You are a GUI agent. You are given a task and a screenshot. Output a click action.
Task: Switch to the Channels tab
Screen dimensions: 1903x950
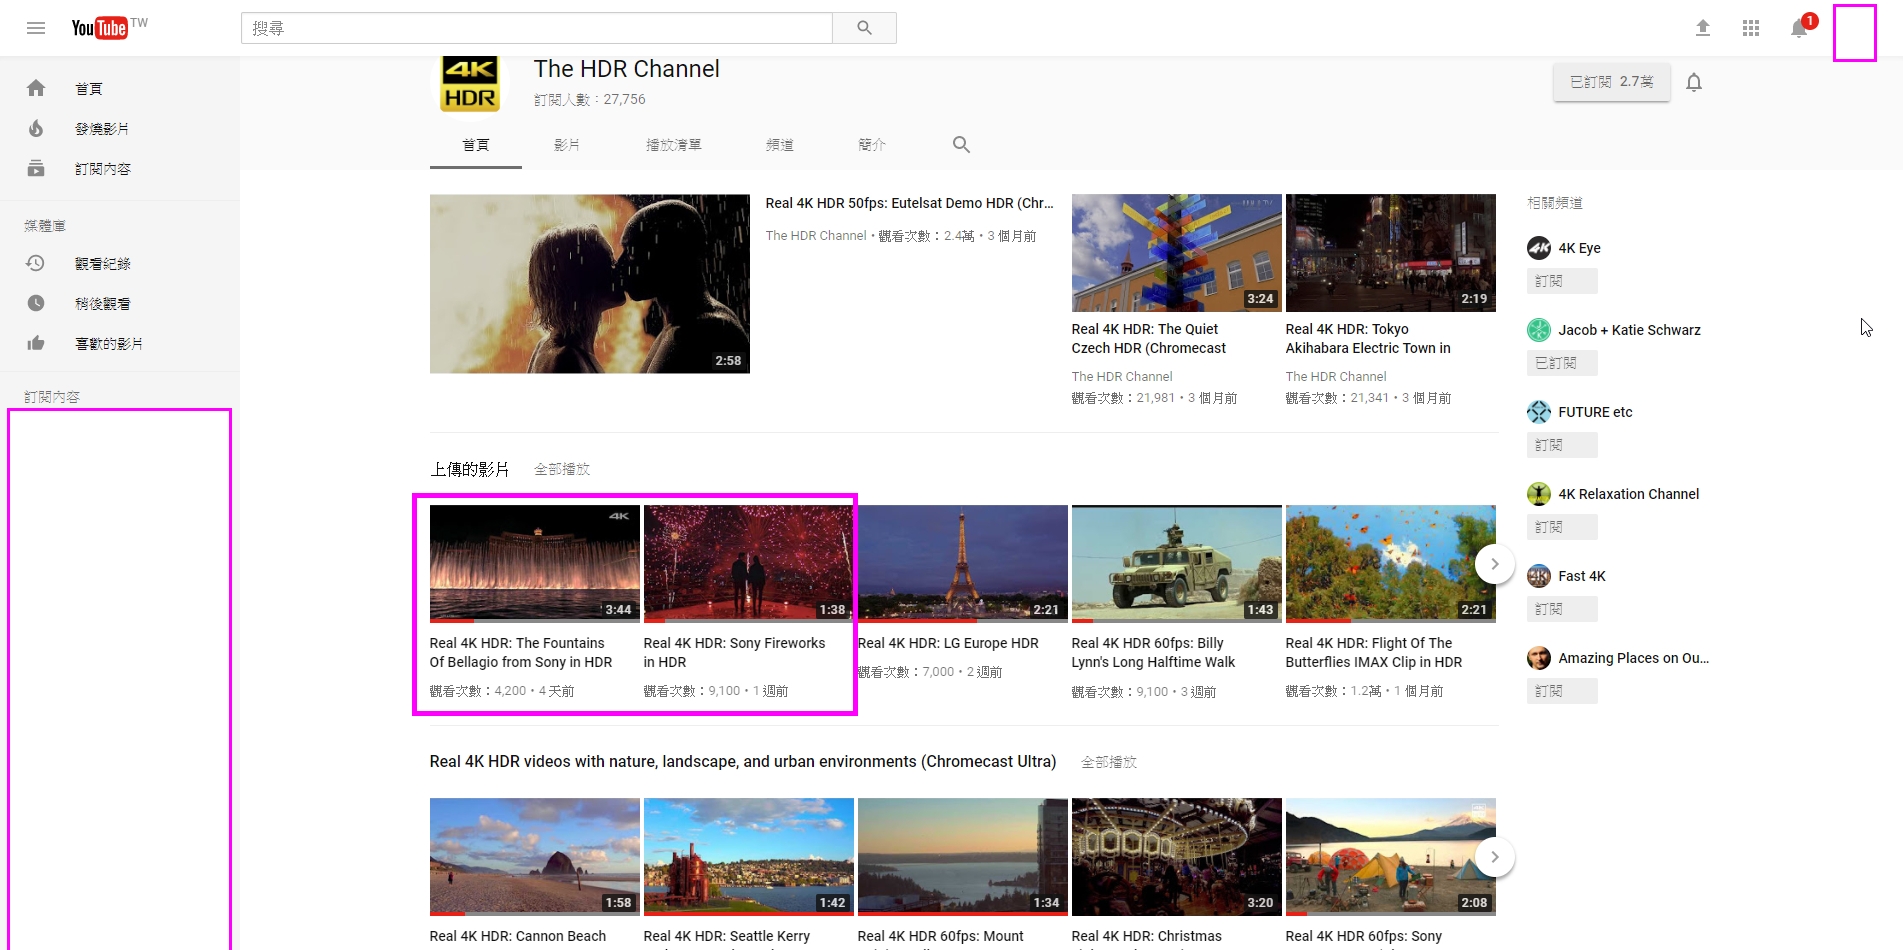click(780, 145)
